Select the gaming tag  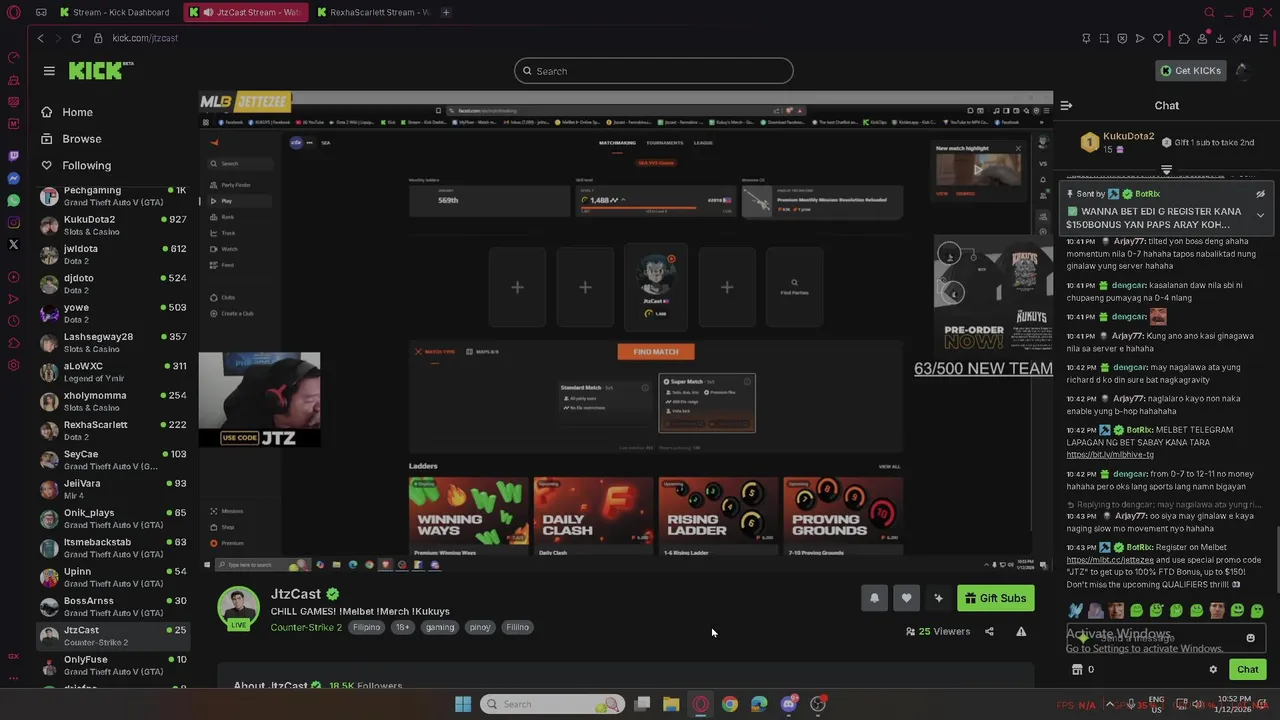pyautogui.click(x=440, y=627)
